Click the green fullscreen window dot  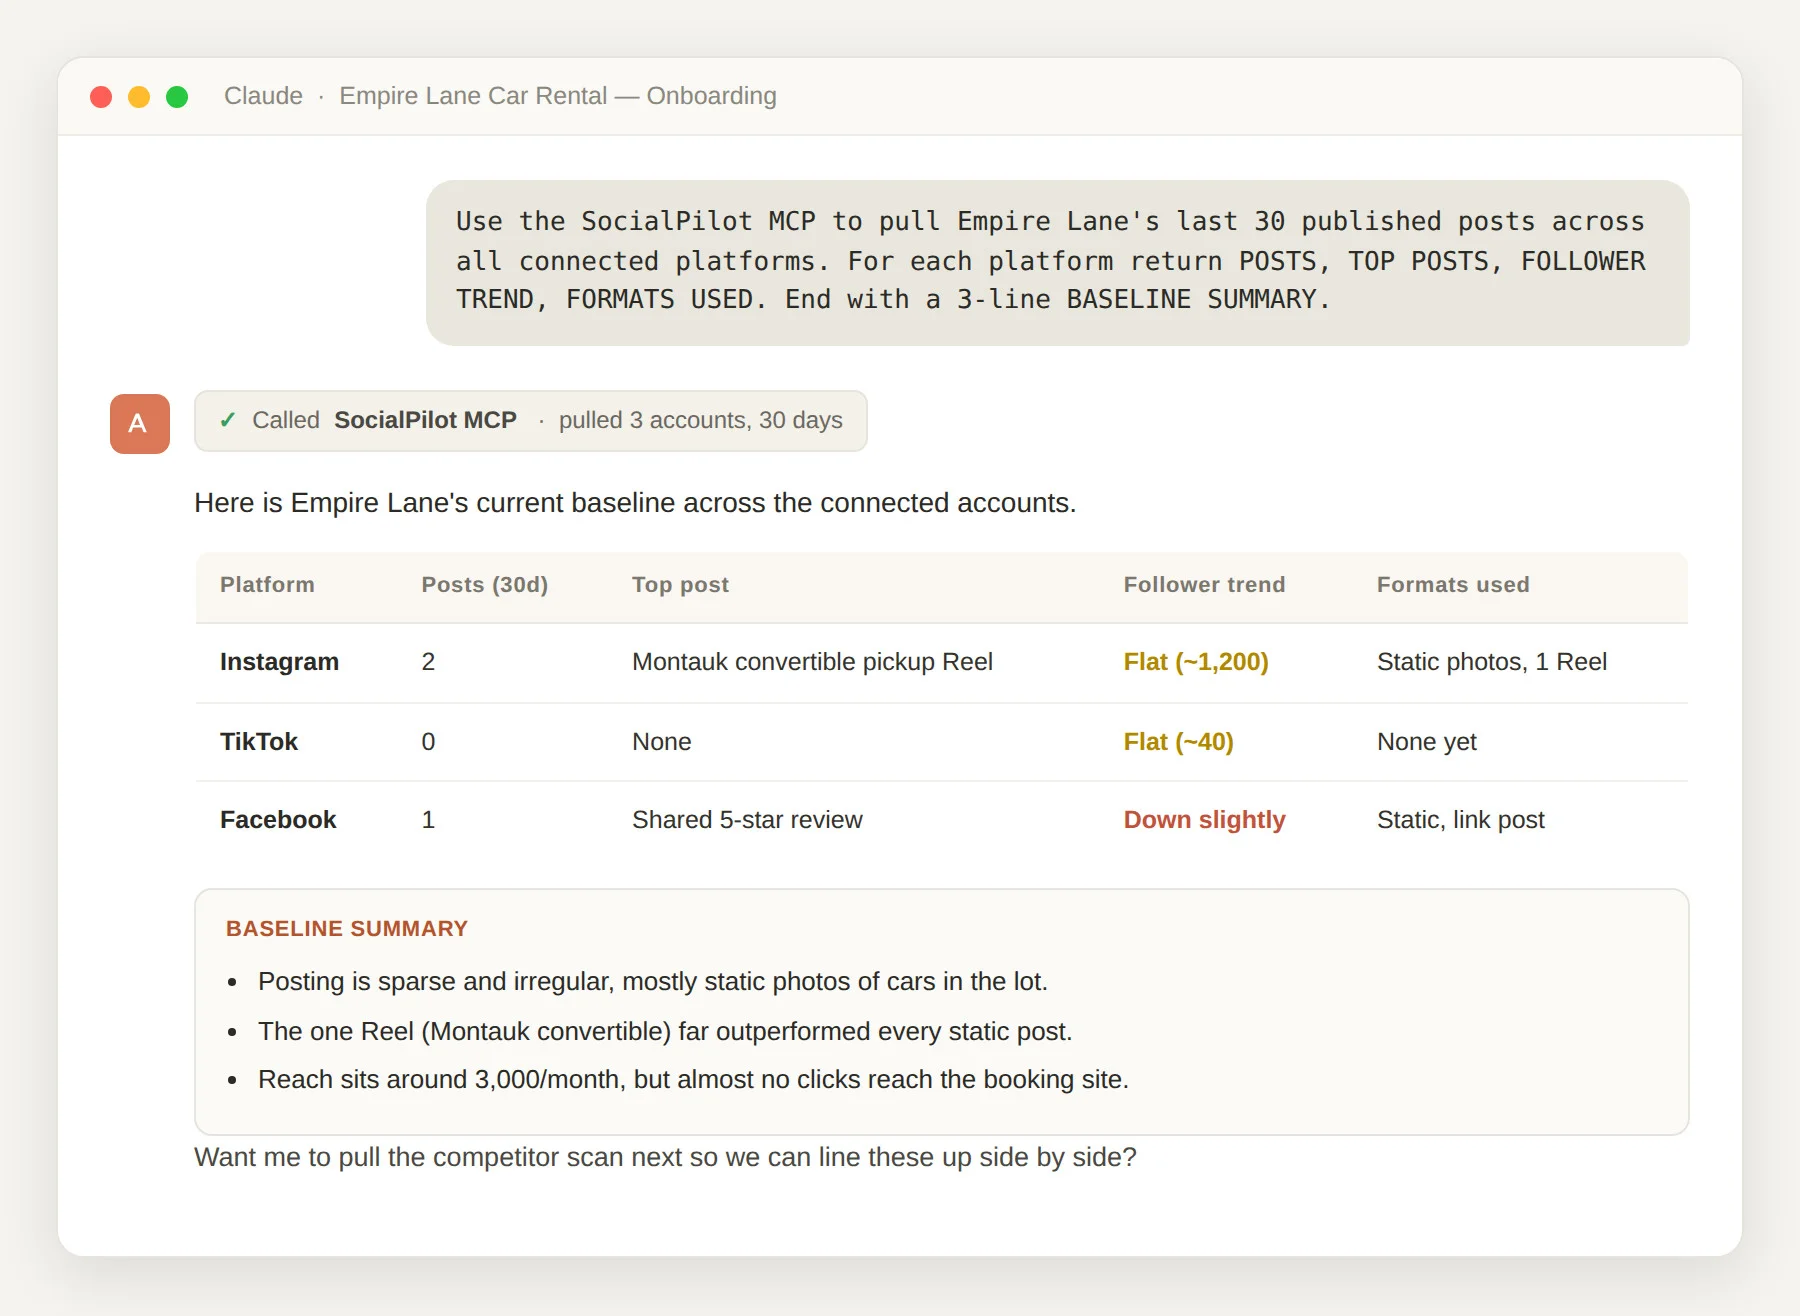pos(177,96)
